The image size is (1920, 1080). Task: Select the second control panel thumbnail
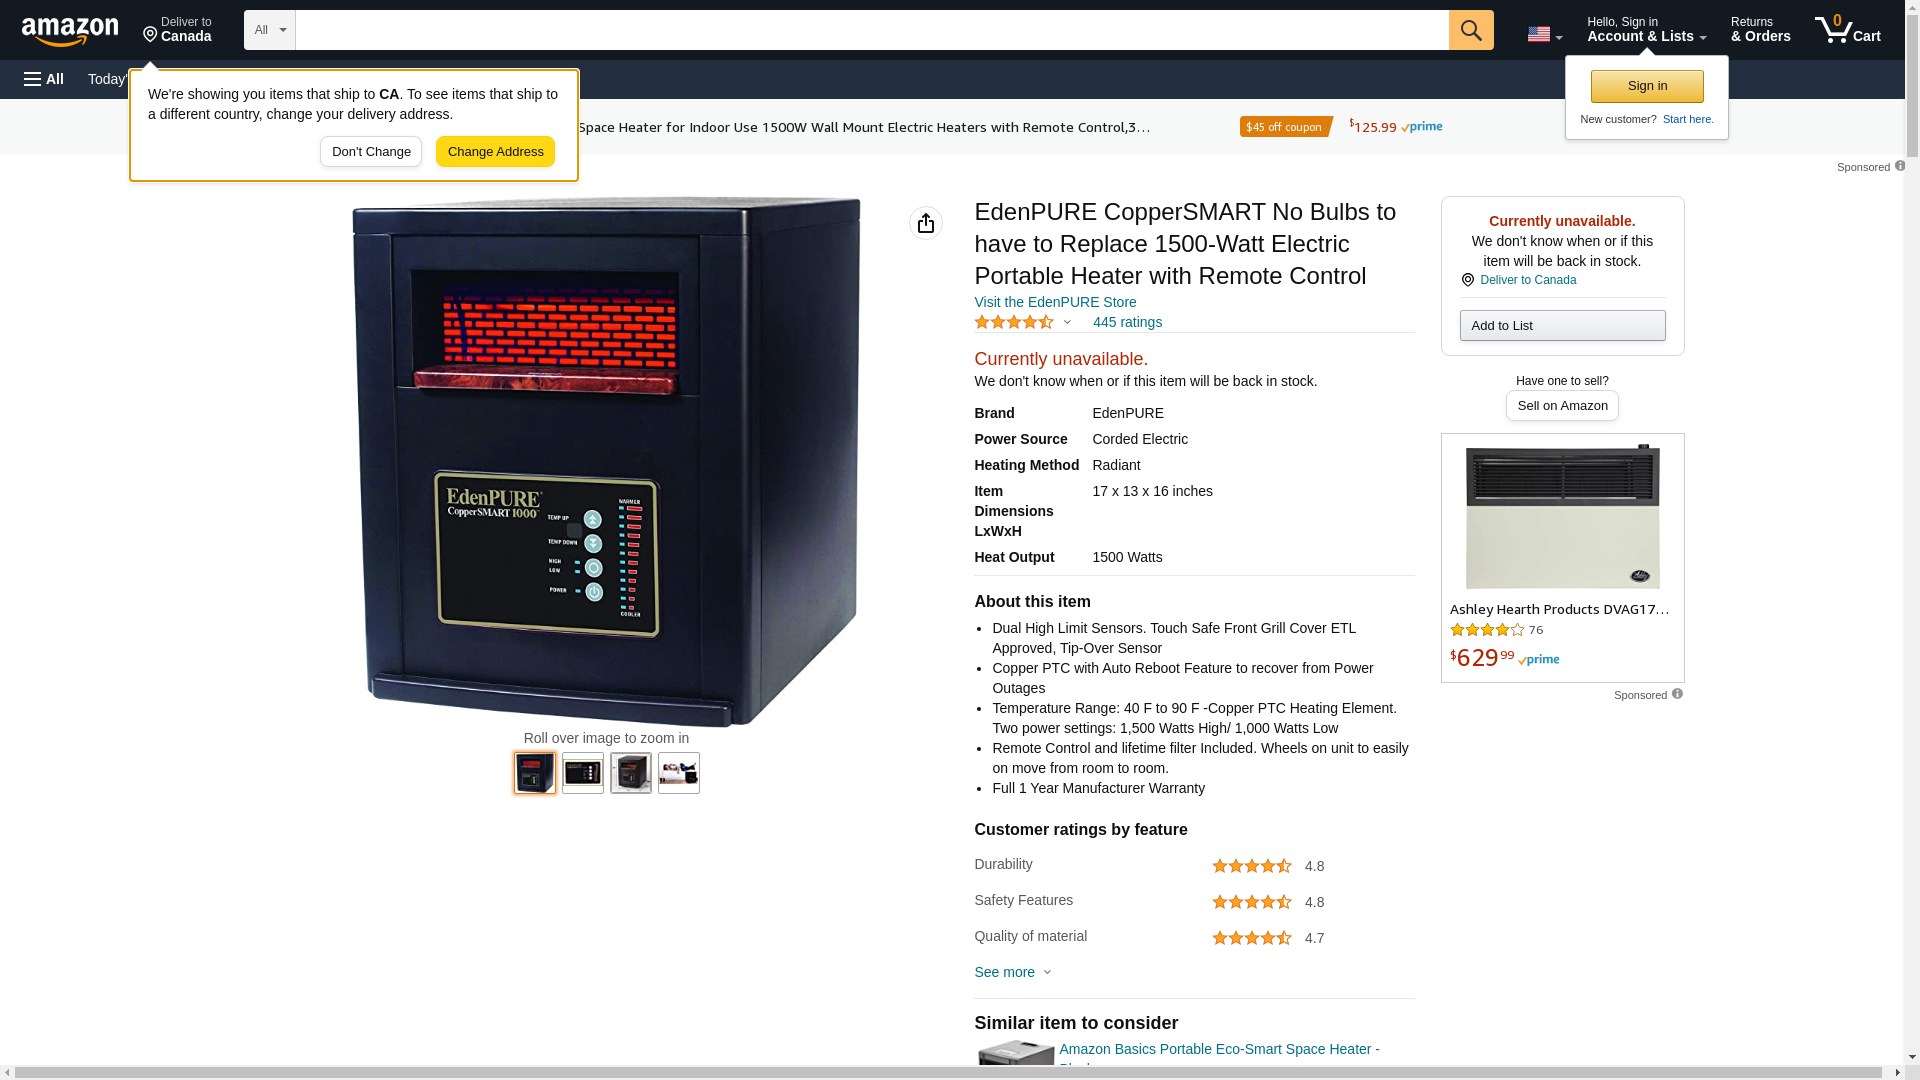click(x=583, y=773)
